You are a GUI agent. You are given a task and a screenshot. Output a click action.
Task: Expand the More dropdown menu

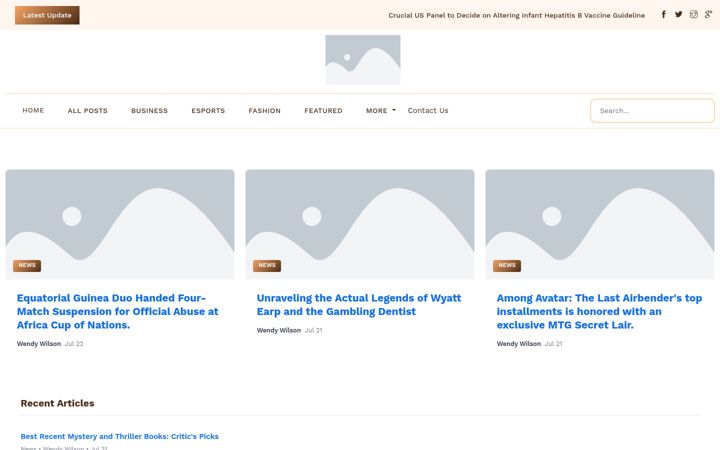pyautogui.click(x=381, y=111)
